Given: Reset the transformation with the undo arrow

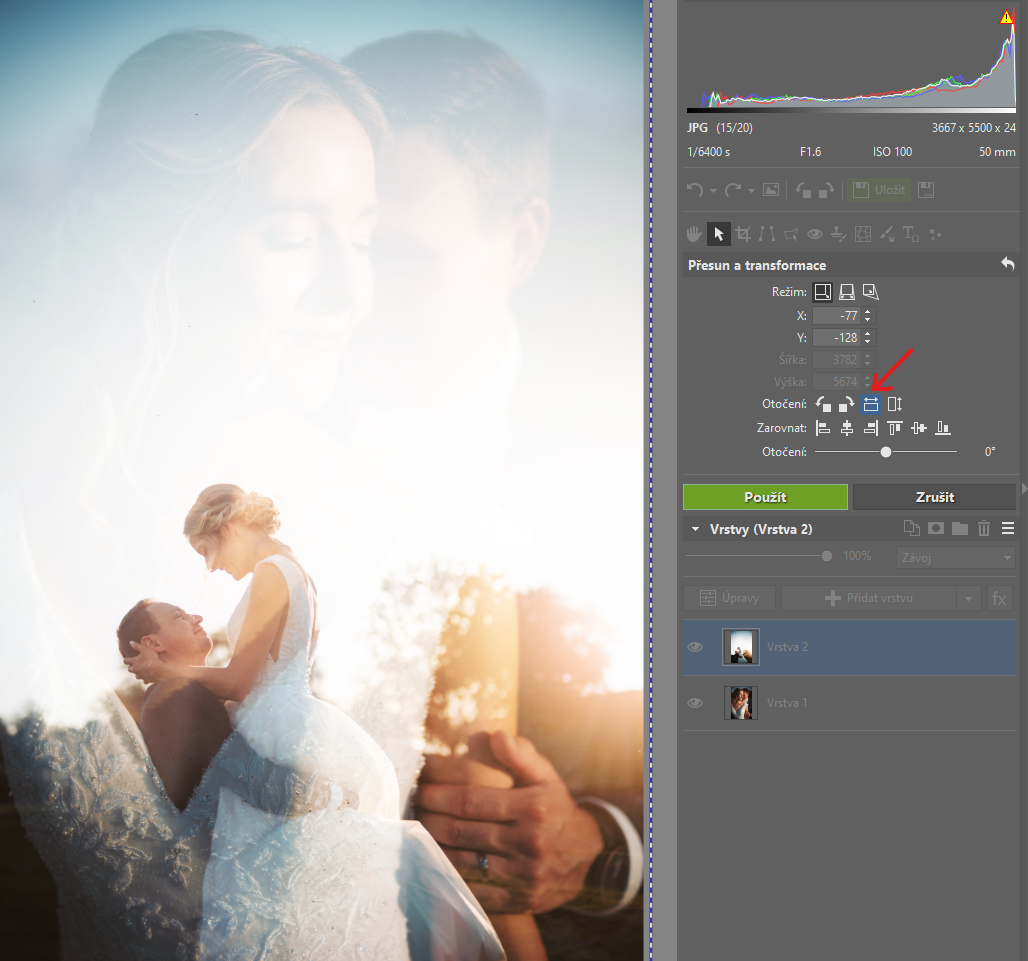Looking at the screenshot, I should 1007,265.
